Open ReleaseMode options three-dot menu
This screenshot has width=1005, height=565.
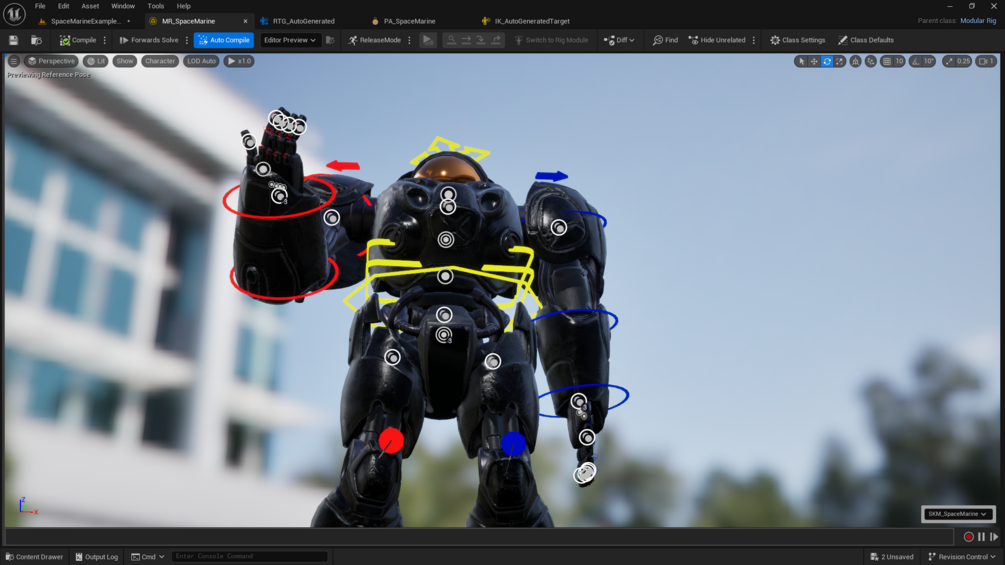tap(410, 40)
